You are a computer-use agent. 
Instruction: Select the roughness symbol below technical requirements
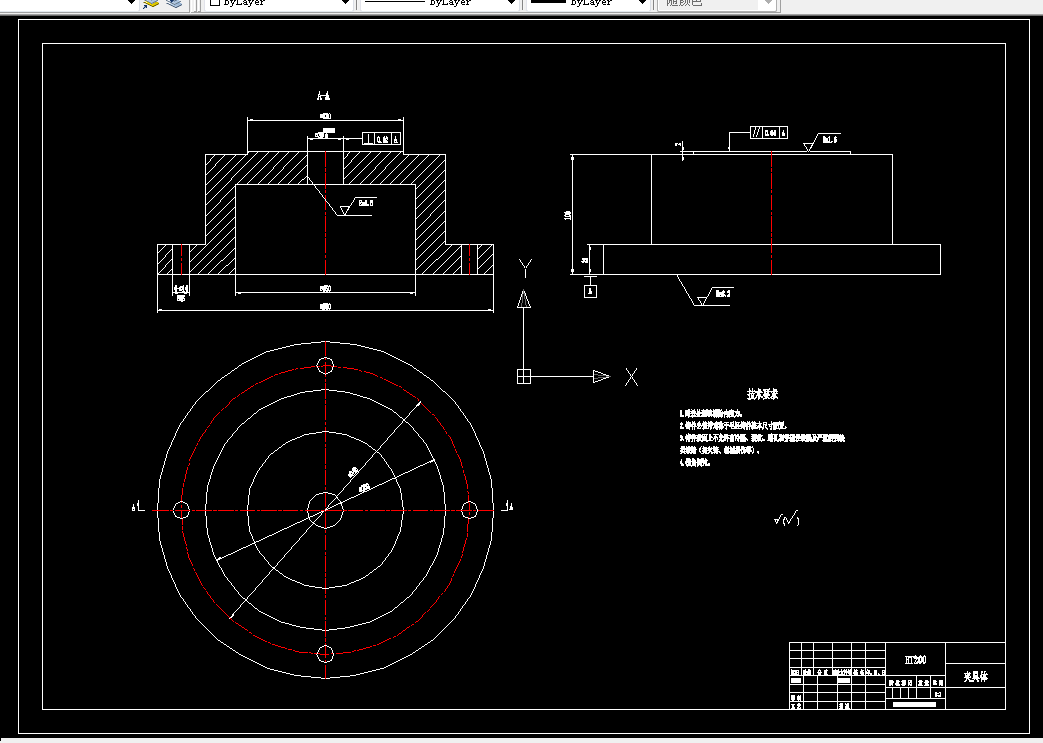pyautogui.click(x=787, y=520)
